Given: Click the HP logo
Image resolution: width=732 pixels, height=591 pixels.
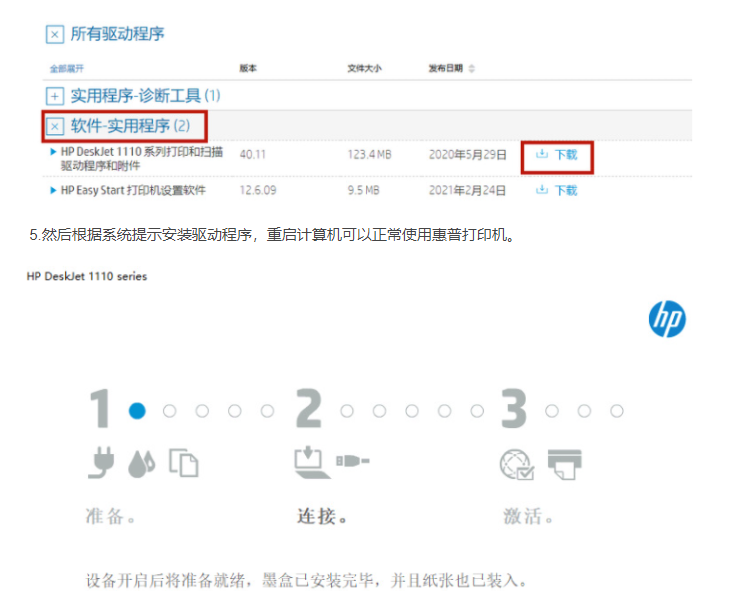Looking at the screenshot, I should [667, 319].
